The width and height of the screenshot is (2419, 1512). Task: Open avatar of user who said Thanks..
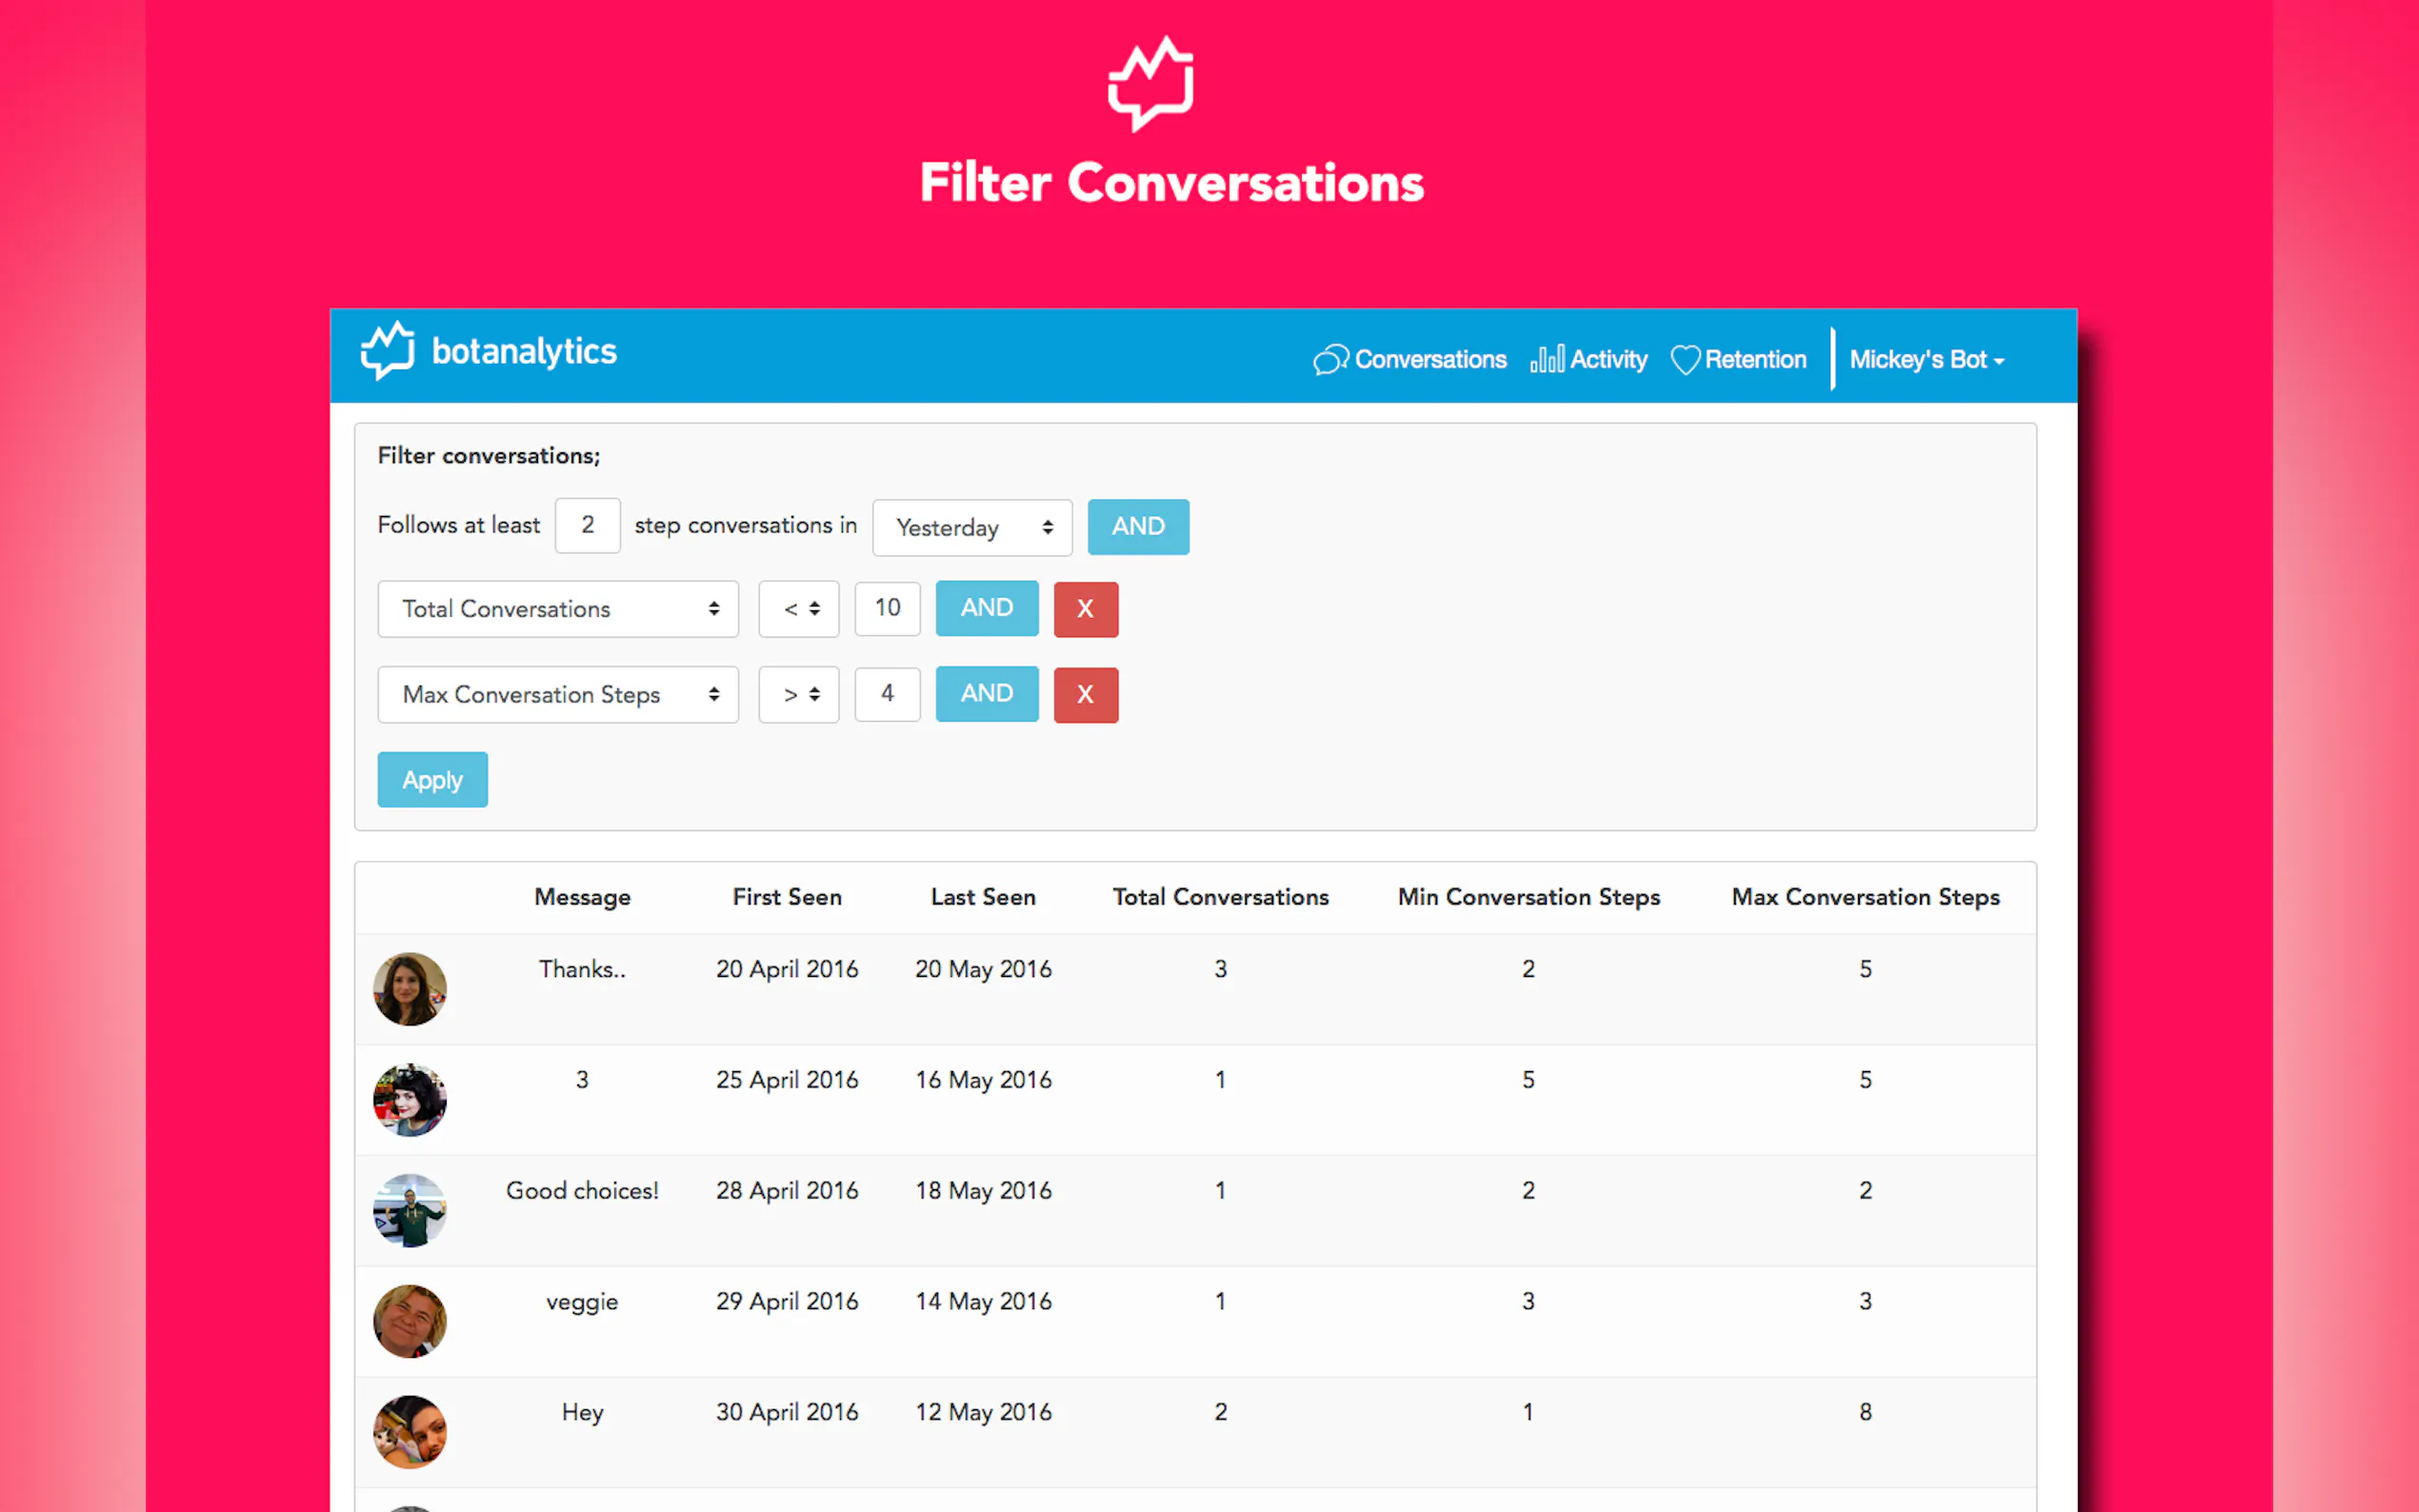409,989
